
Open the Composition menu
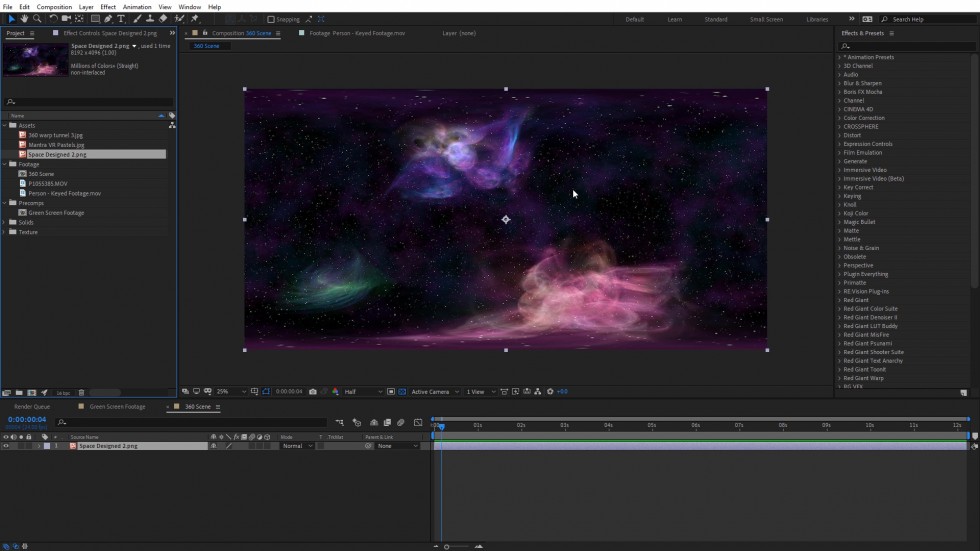[x=54, y=7]
